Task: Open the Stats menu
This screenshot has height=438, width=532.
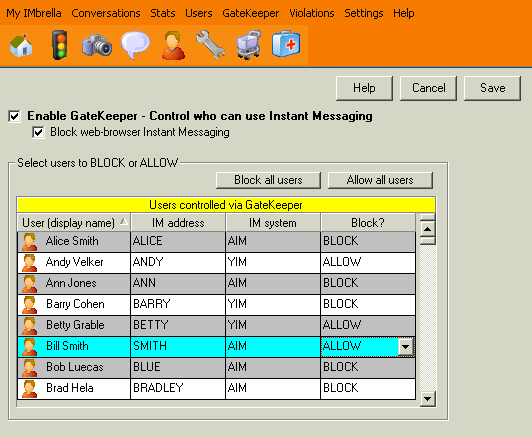Action: (x=163, y=13)
